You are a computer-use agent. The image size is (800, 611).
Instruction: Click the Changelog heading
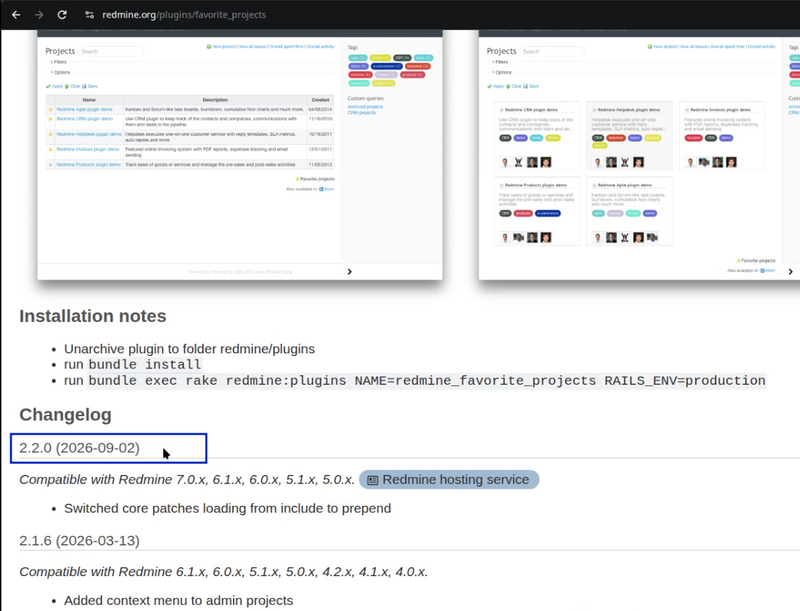click(x=65, y=415)
